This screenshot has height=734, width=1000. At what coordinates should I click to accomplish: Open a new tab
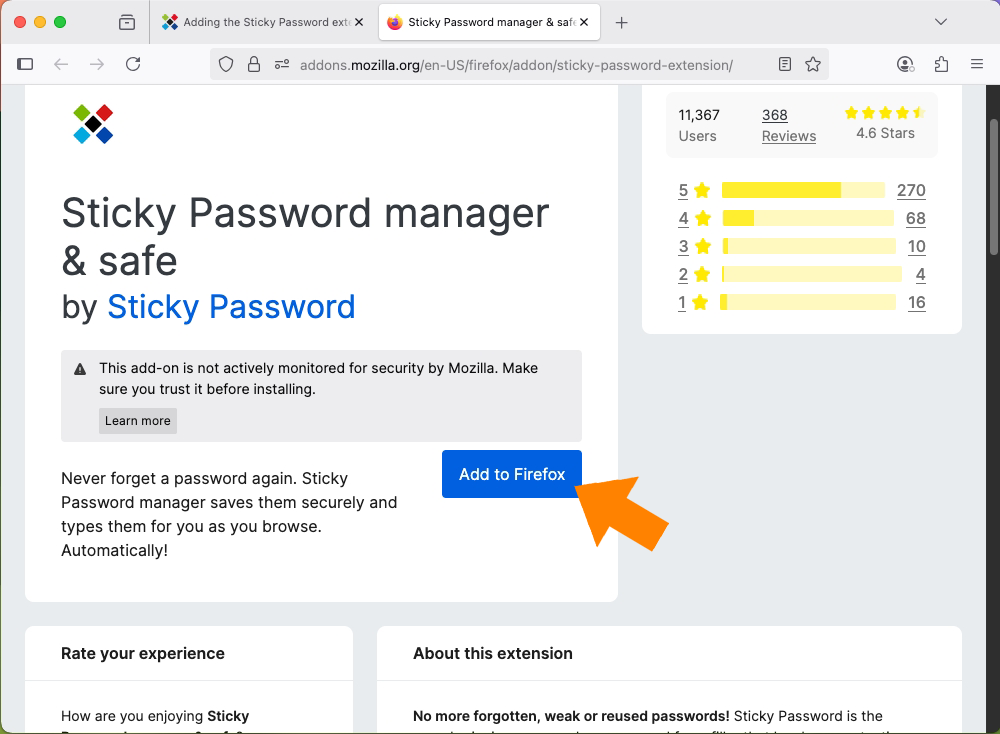tap(621, 23)
